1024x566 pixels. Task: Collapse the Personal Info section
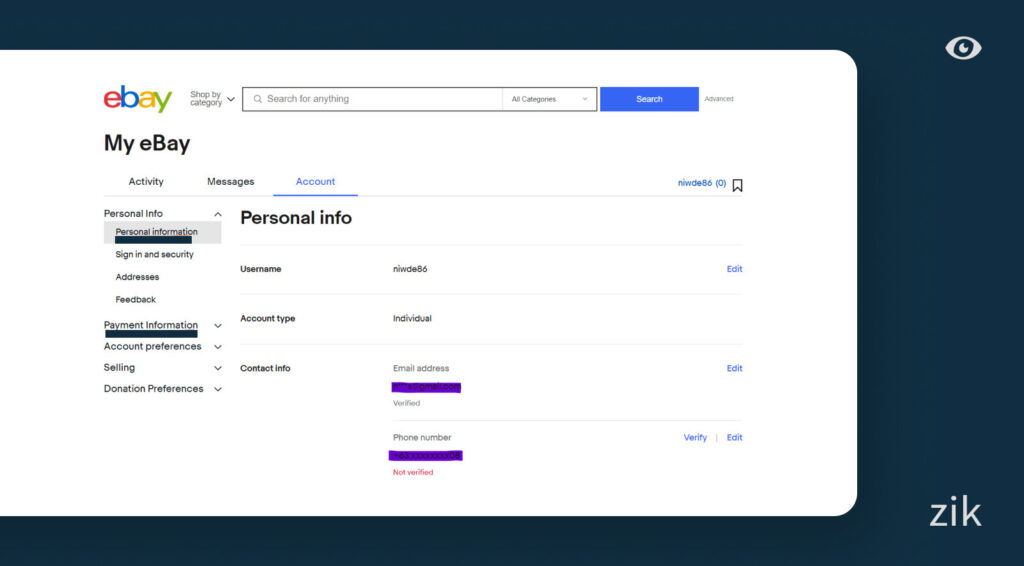click(x=218, y=214)
